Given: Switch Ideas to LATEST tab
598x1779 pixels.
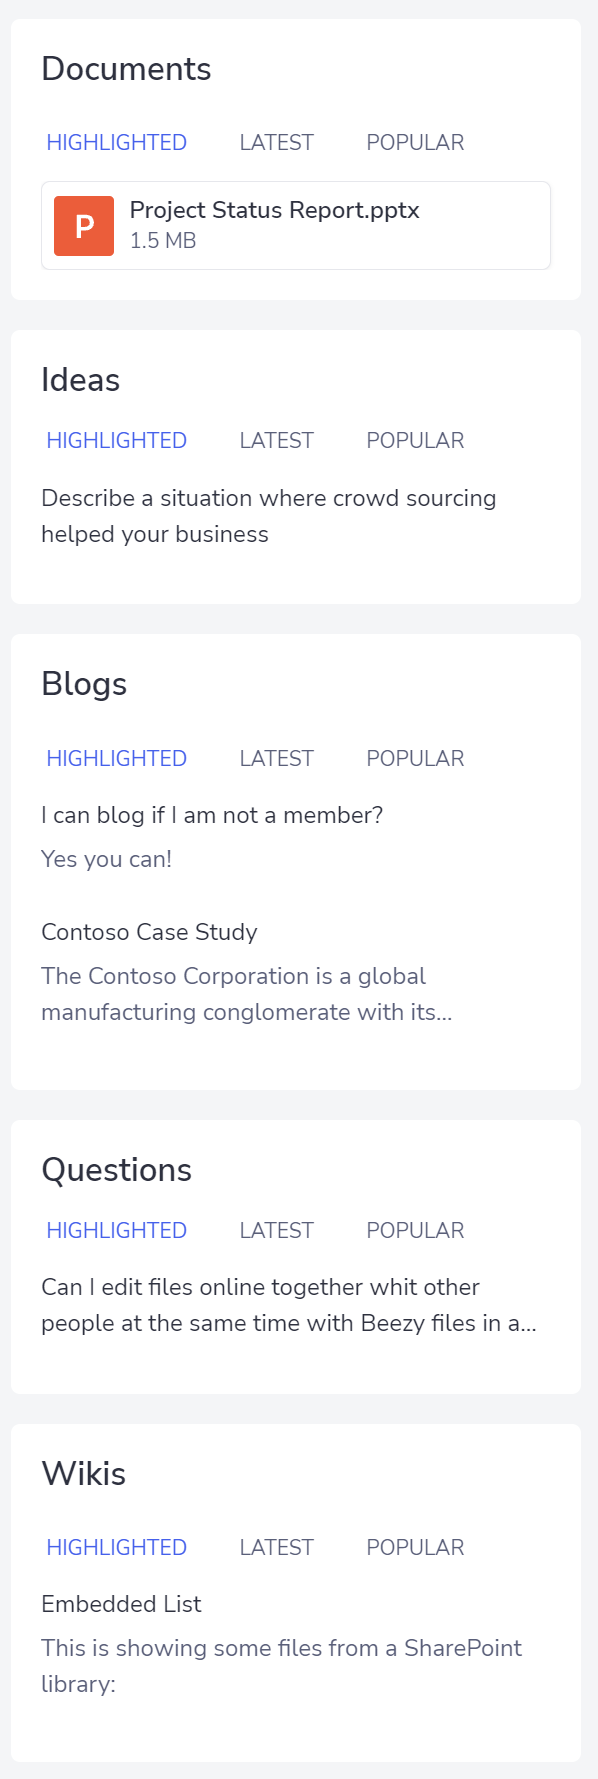Looking at the screenshot, I should point(277,440).
